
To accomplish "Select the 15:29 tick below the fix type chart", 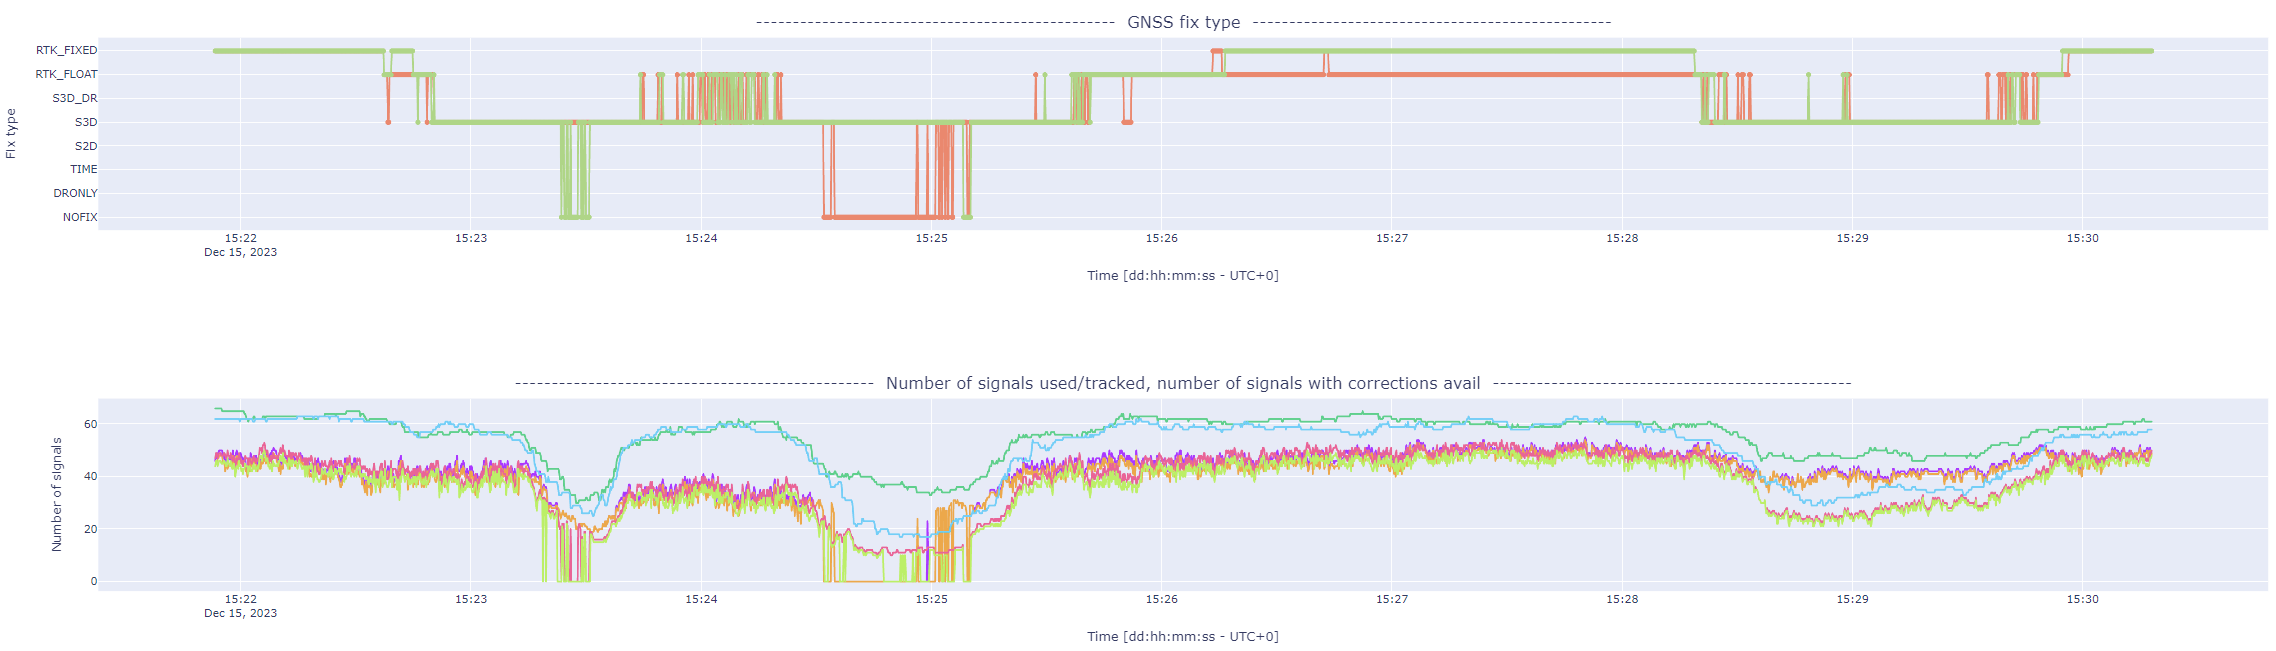I will point(1852,238).
